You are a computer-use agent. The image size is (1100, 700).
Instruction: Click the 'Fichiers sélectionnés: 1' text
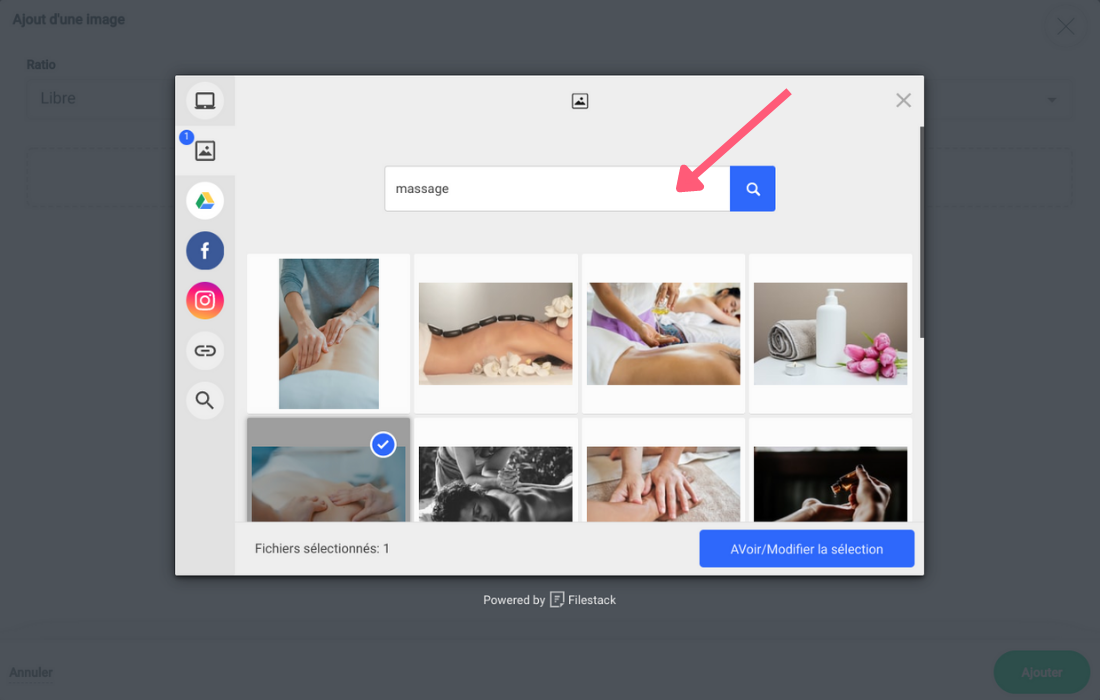click(x=322, y=548)
